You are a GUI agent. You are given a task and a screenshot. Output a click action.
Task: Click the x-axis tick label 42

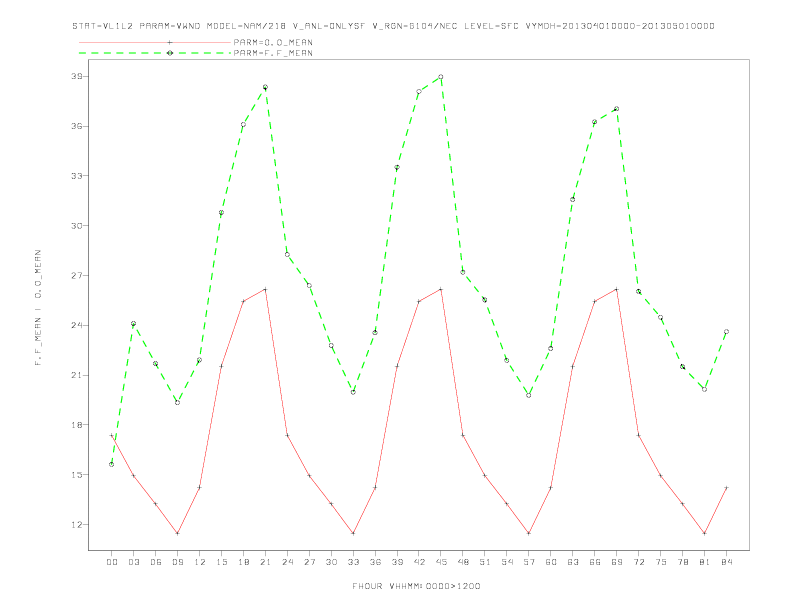(419, 562)
